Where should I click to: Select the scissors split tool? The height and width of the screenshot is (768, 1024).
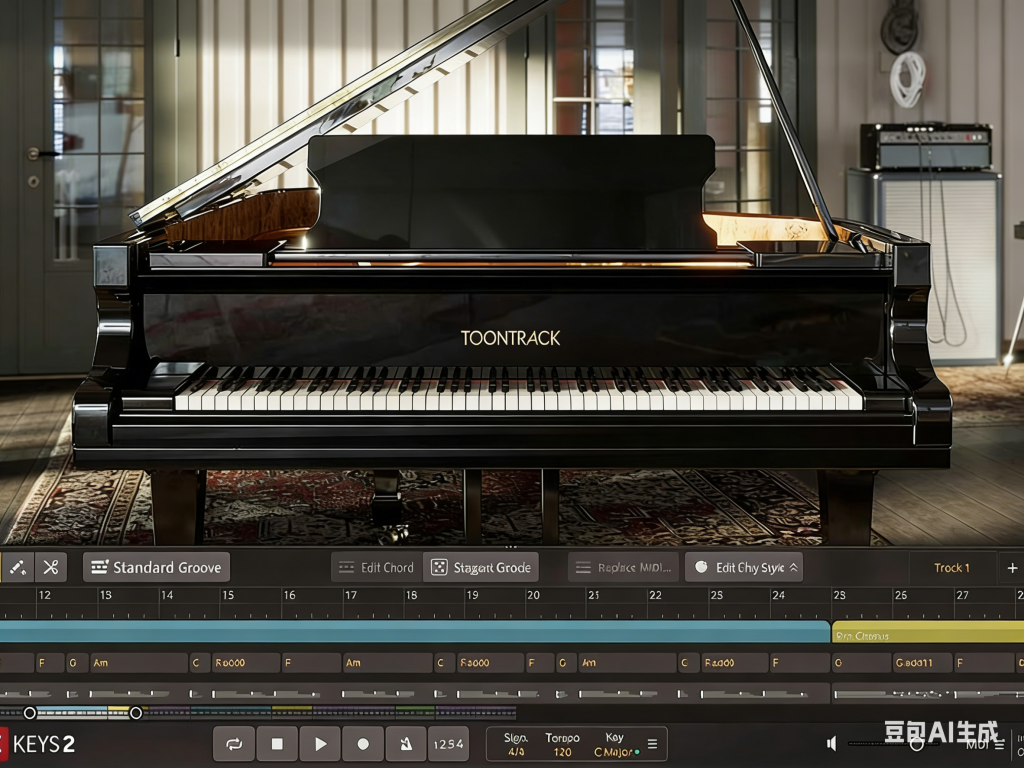51,568
